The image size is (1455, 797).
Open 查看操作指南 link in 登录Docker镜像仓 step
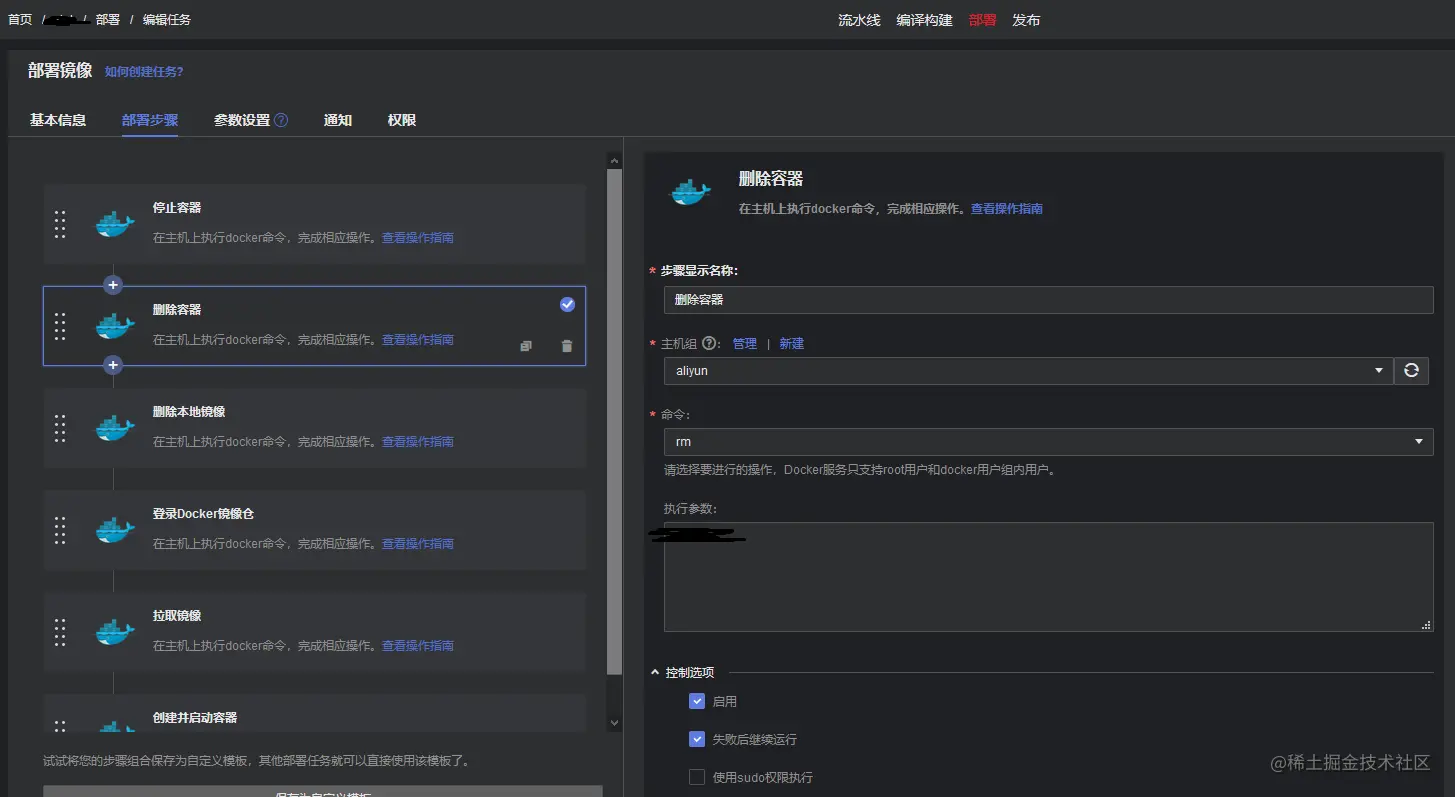(x=418, y=544)
